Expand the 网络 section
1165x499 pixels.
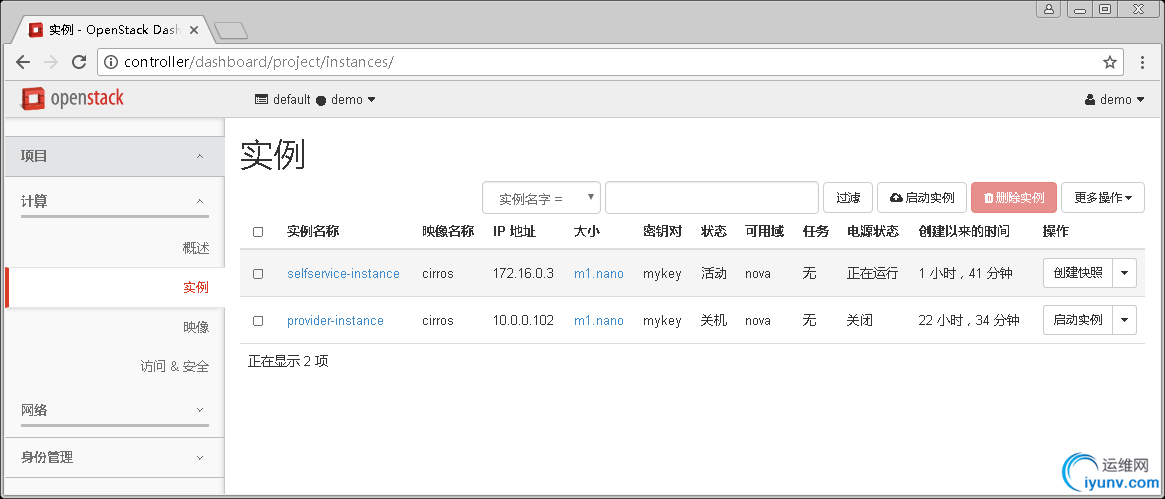click(x=114, y=410)
